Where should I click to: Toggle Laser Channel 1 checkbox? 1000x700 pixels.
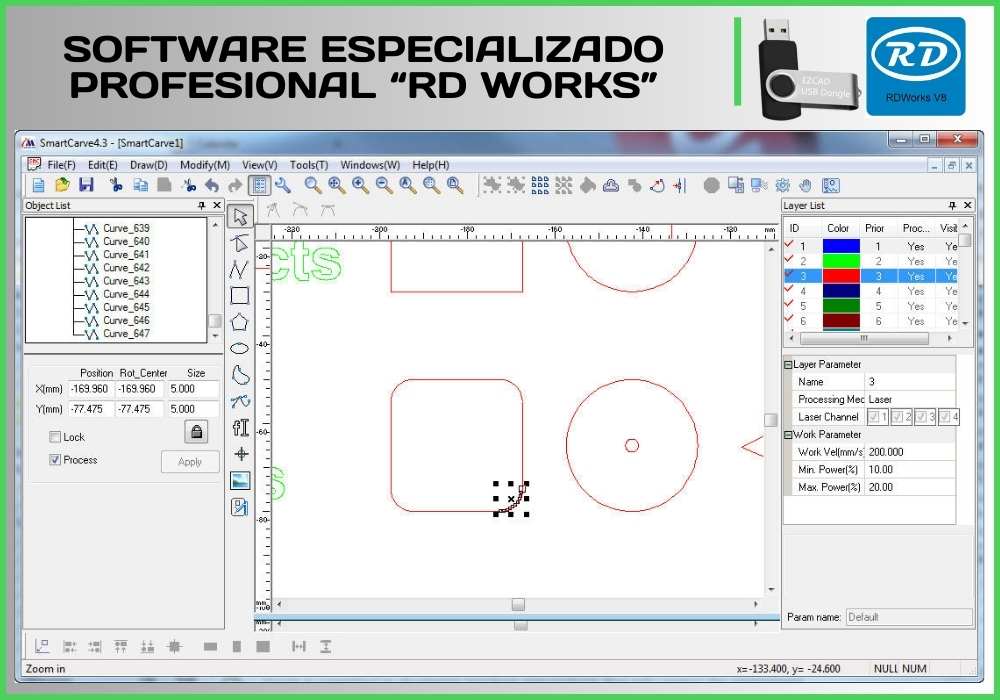[874, 417]
